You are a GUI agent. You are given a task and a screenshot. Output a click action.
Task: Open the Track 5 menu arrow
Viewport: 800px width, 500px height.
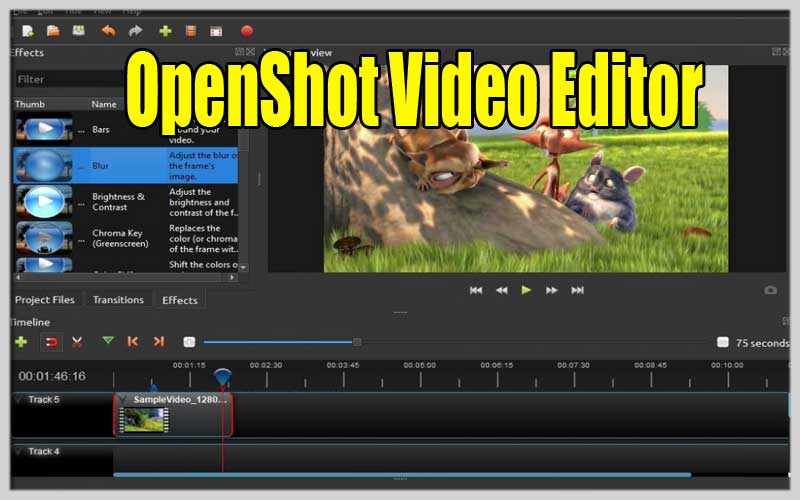click(19, 399)
